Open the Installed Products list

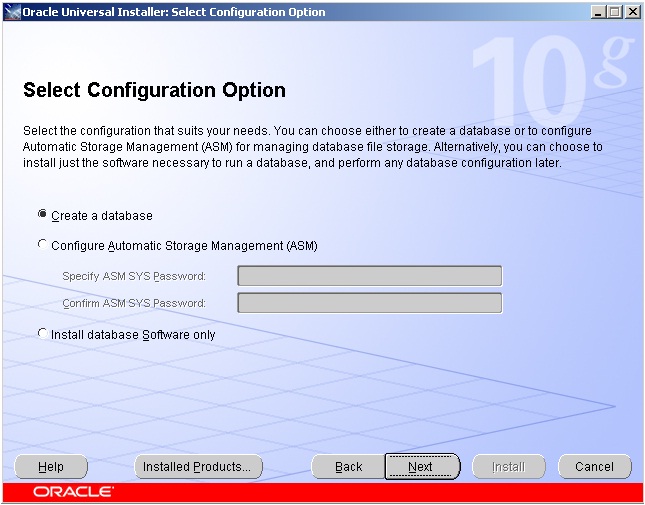pyautogui.click(x=198, y=466)
